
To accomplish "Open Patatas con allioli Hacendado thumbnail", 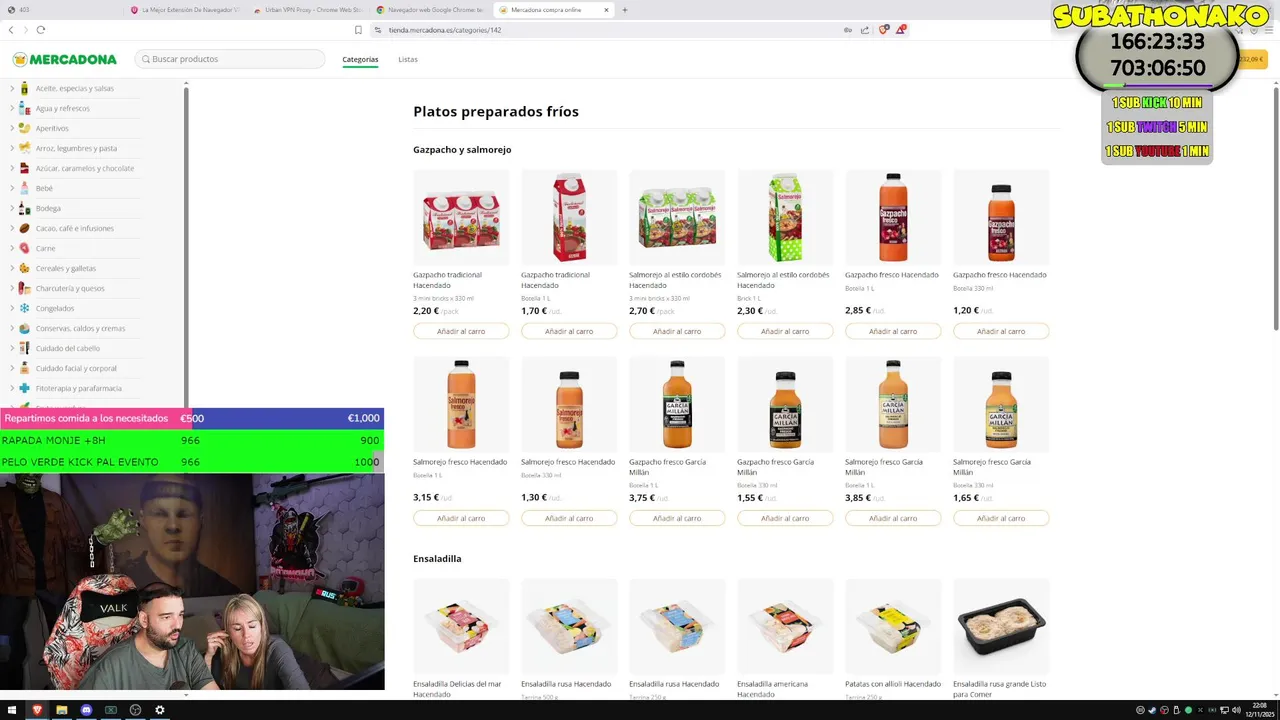I will click(893, 626).
